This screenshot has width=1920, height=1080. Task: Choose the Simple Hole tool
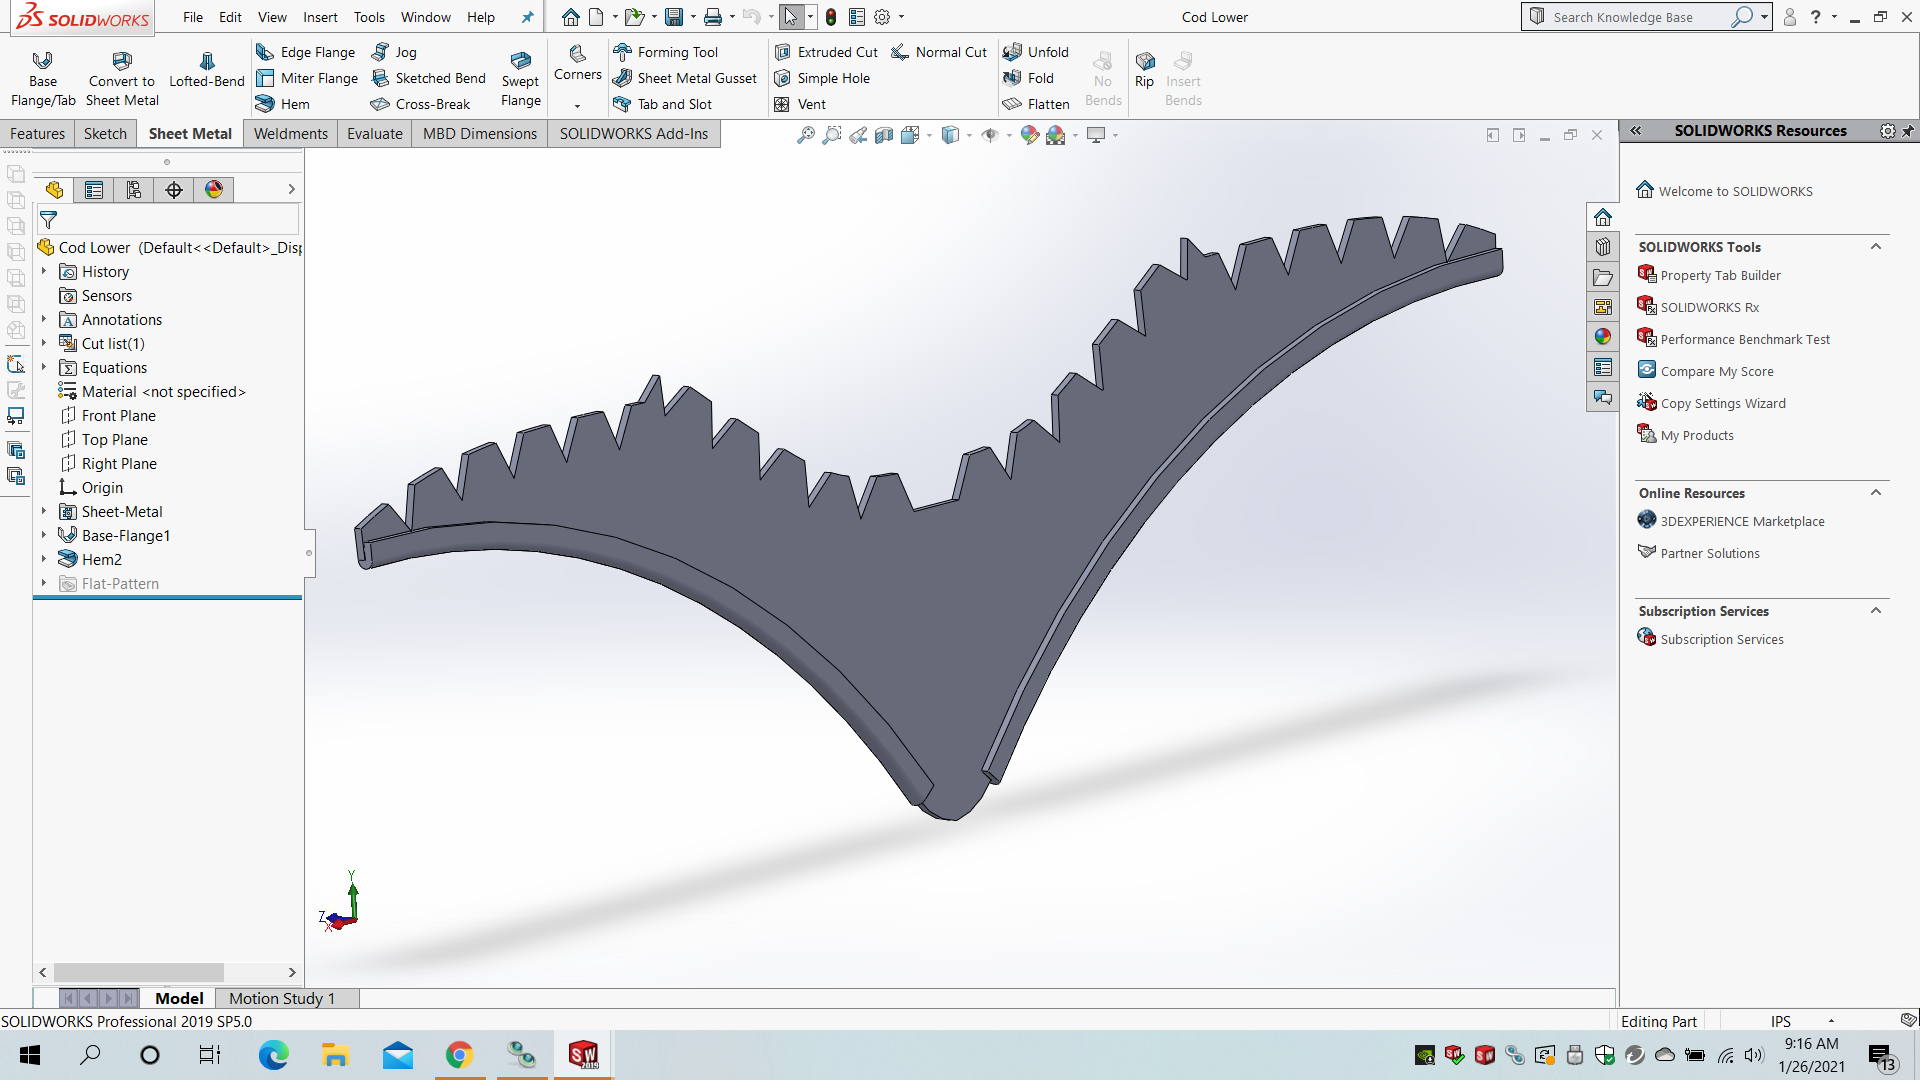click(822, 78)
